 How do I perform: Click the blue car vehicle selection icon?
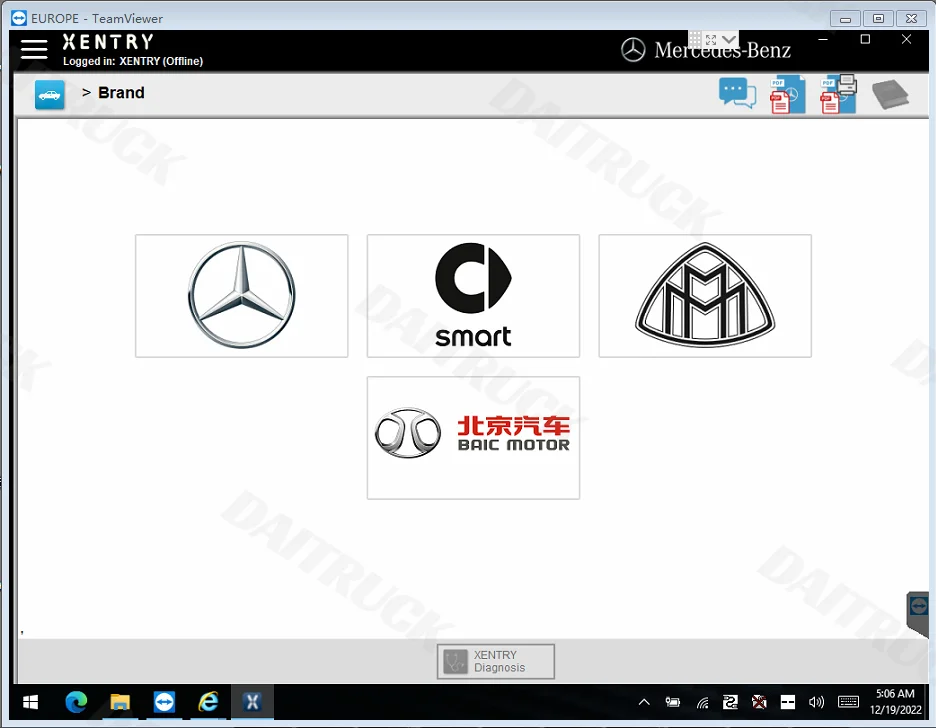pos(50,95)
